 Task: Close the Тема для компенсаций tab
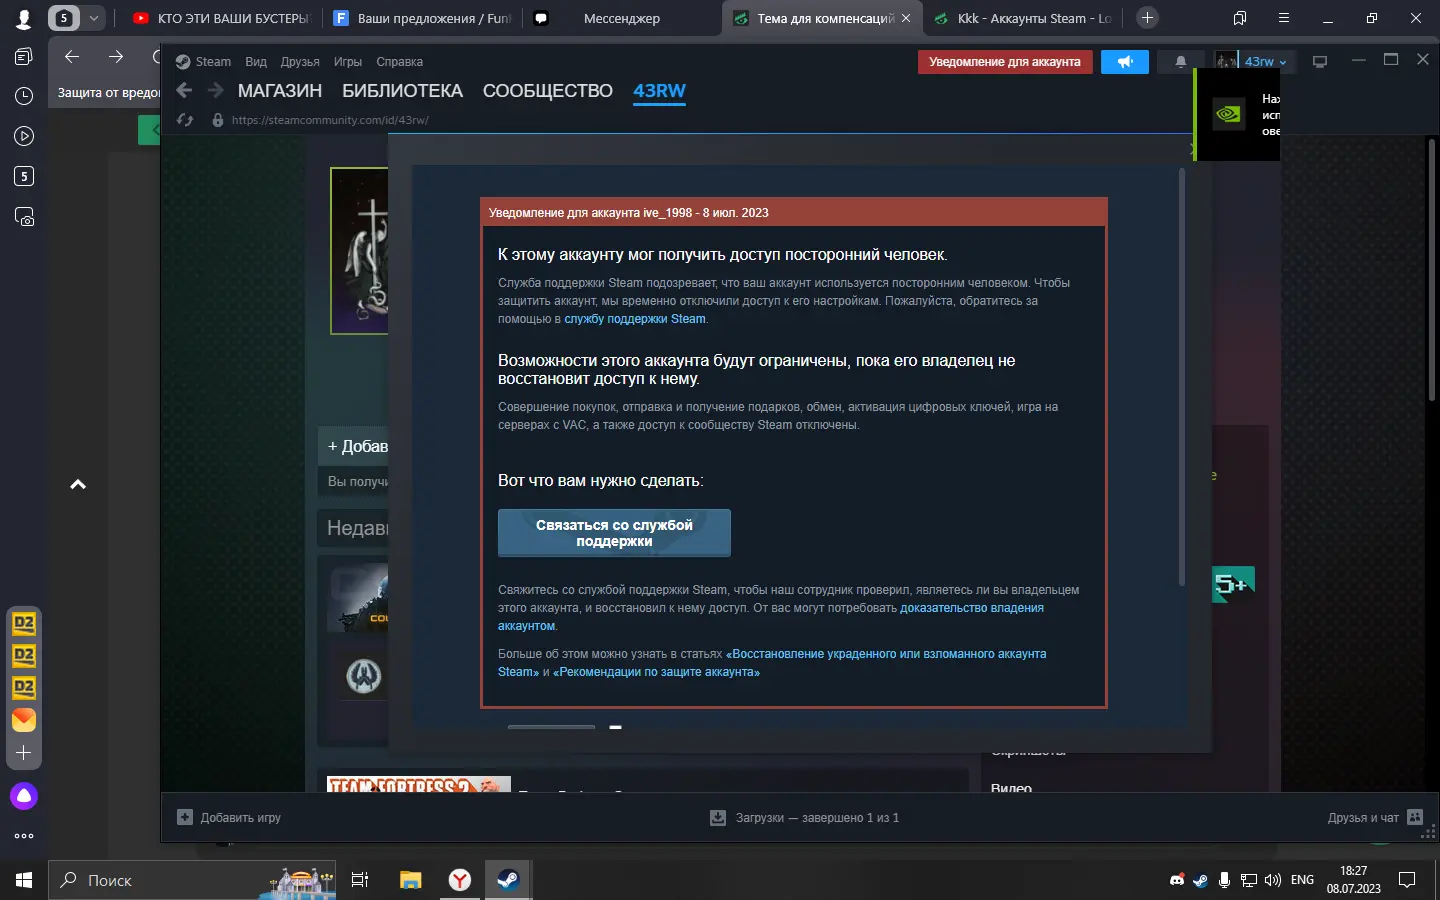pos(906,18)
